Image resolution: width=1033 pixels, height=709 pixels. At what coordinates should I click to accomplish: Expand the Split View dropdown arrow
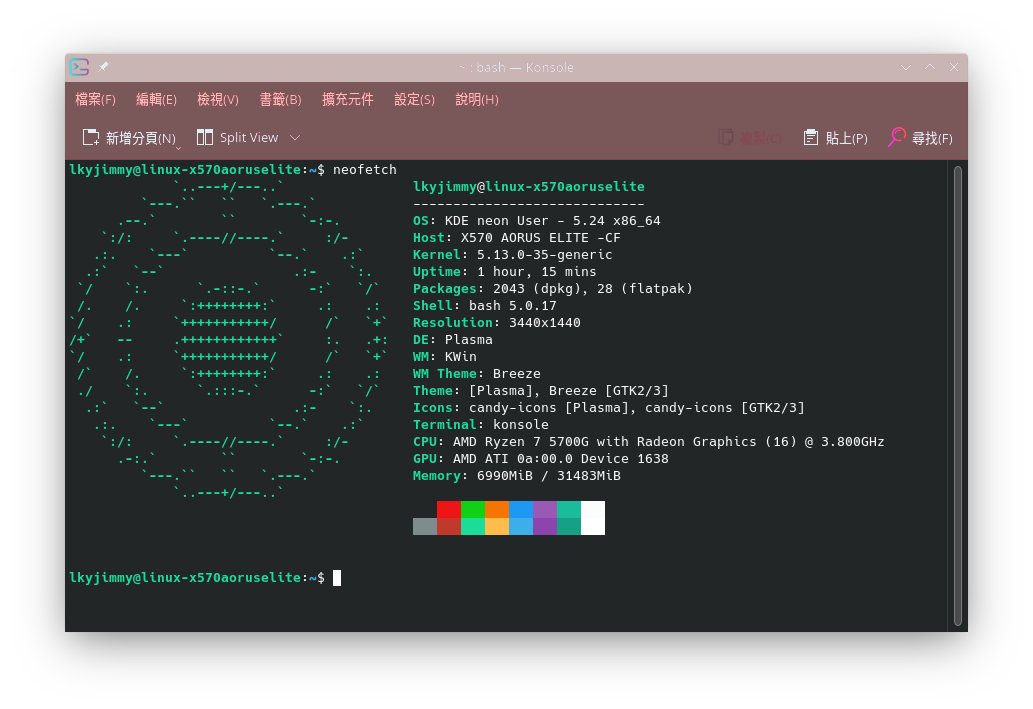[x=295, y=138]
